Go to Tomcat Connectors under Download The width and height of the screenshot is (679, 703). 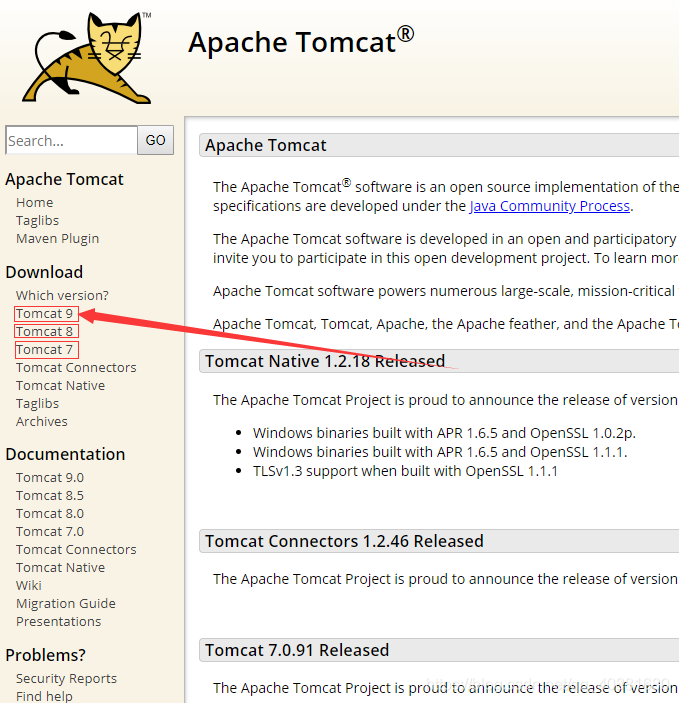(x=76, y=367)
